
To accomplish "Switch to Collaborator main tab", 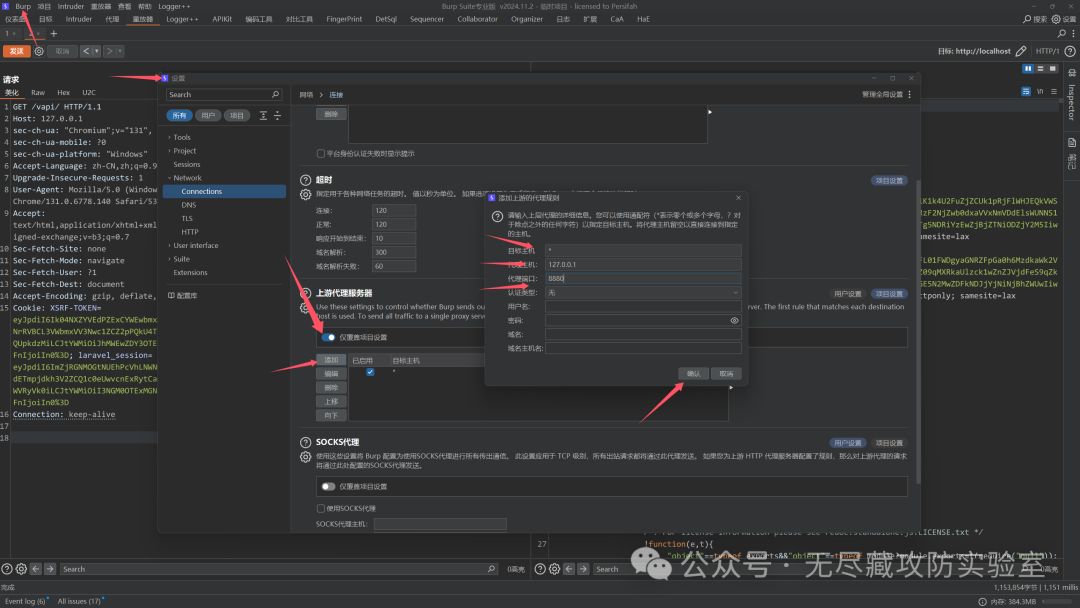I will pos(477,19).
